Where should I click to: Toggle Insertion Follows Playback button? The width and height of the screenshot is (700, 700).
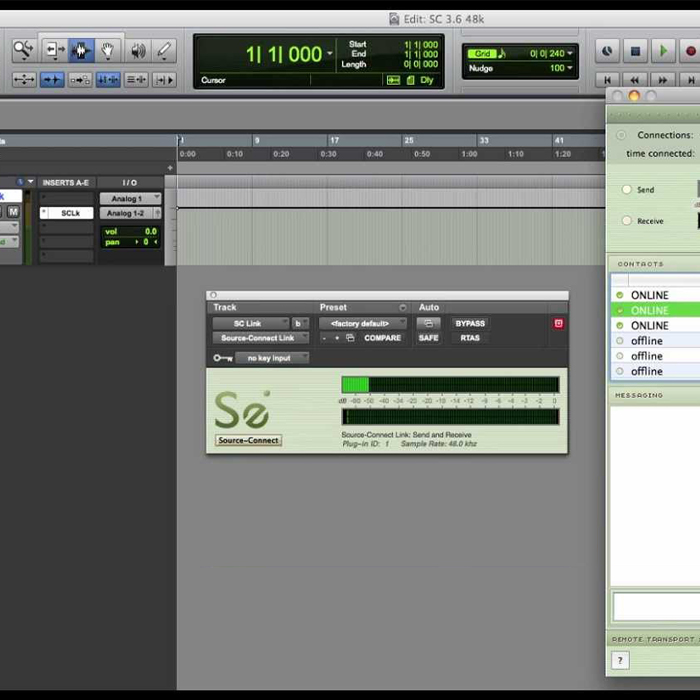tap(164, 80)
